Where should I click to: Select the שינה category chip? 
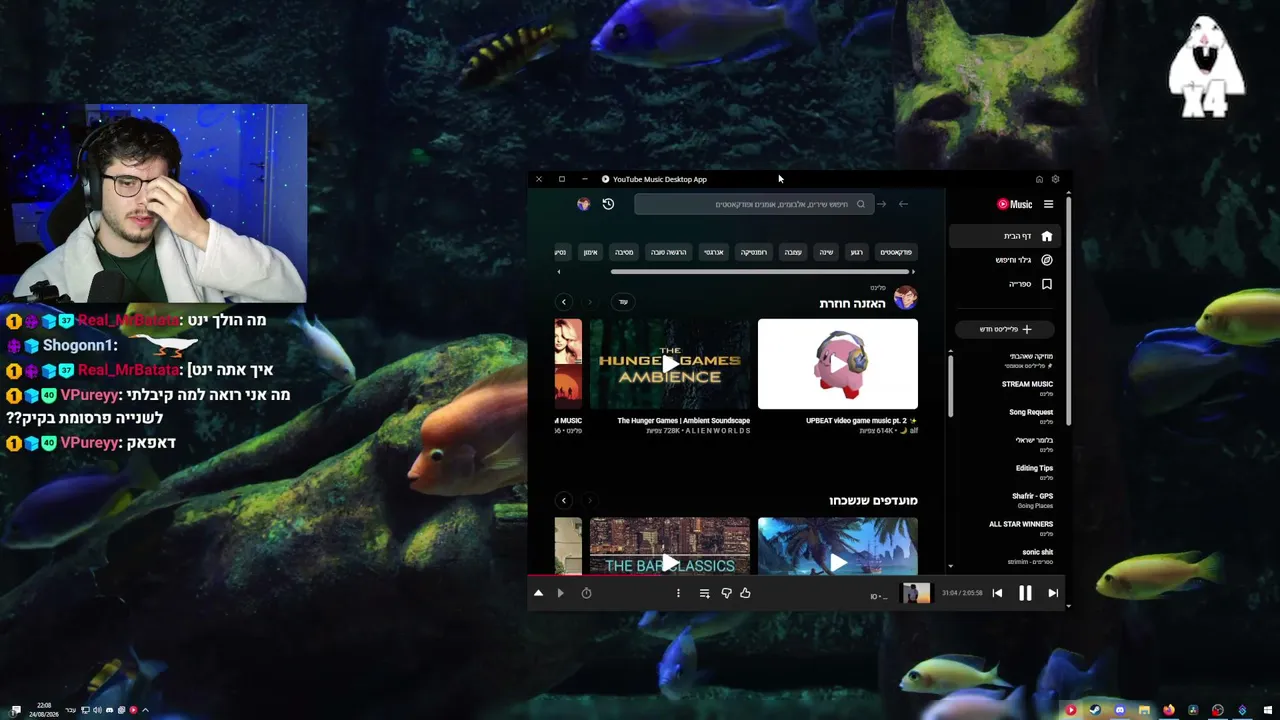click(826, 252)
